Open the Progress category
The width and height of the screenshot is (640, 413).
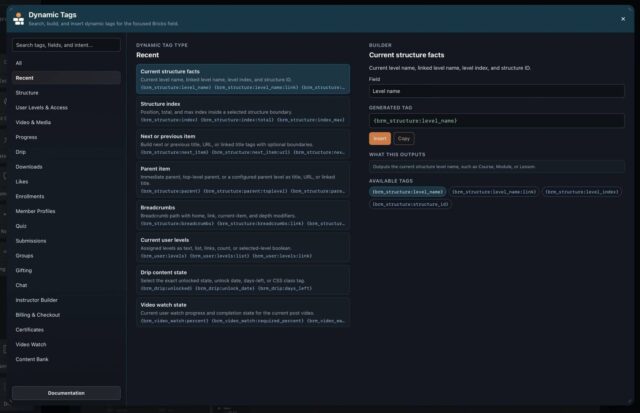[66, 137]
